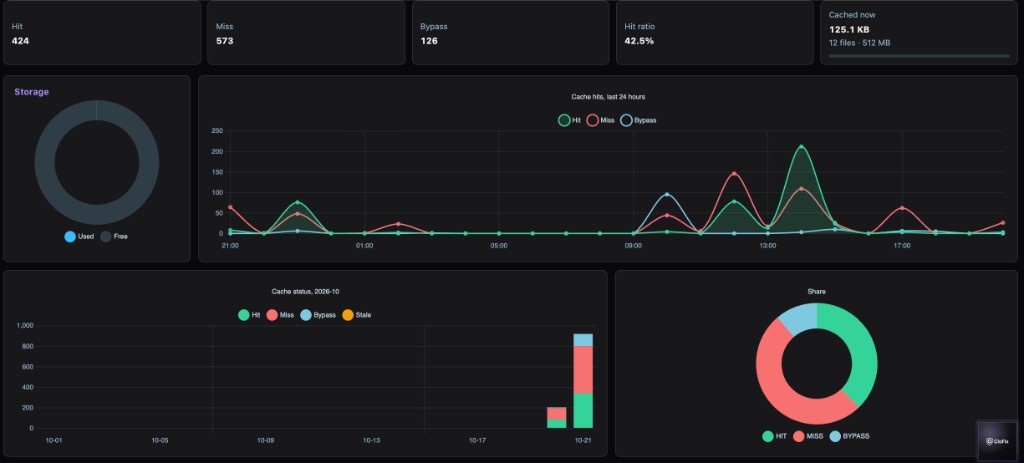The image size is (1024, 463).
Task: Toggle MISS in Share chart legend
Action: [x=808, y=436]
